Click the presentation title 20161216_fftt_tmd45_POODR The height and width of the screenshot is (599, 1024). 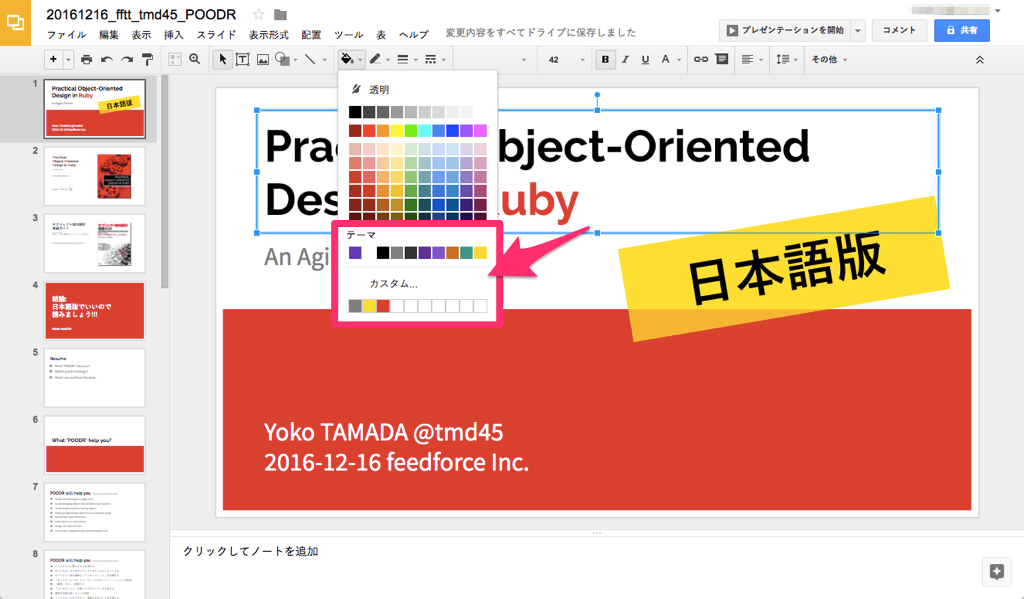point(141,14)
